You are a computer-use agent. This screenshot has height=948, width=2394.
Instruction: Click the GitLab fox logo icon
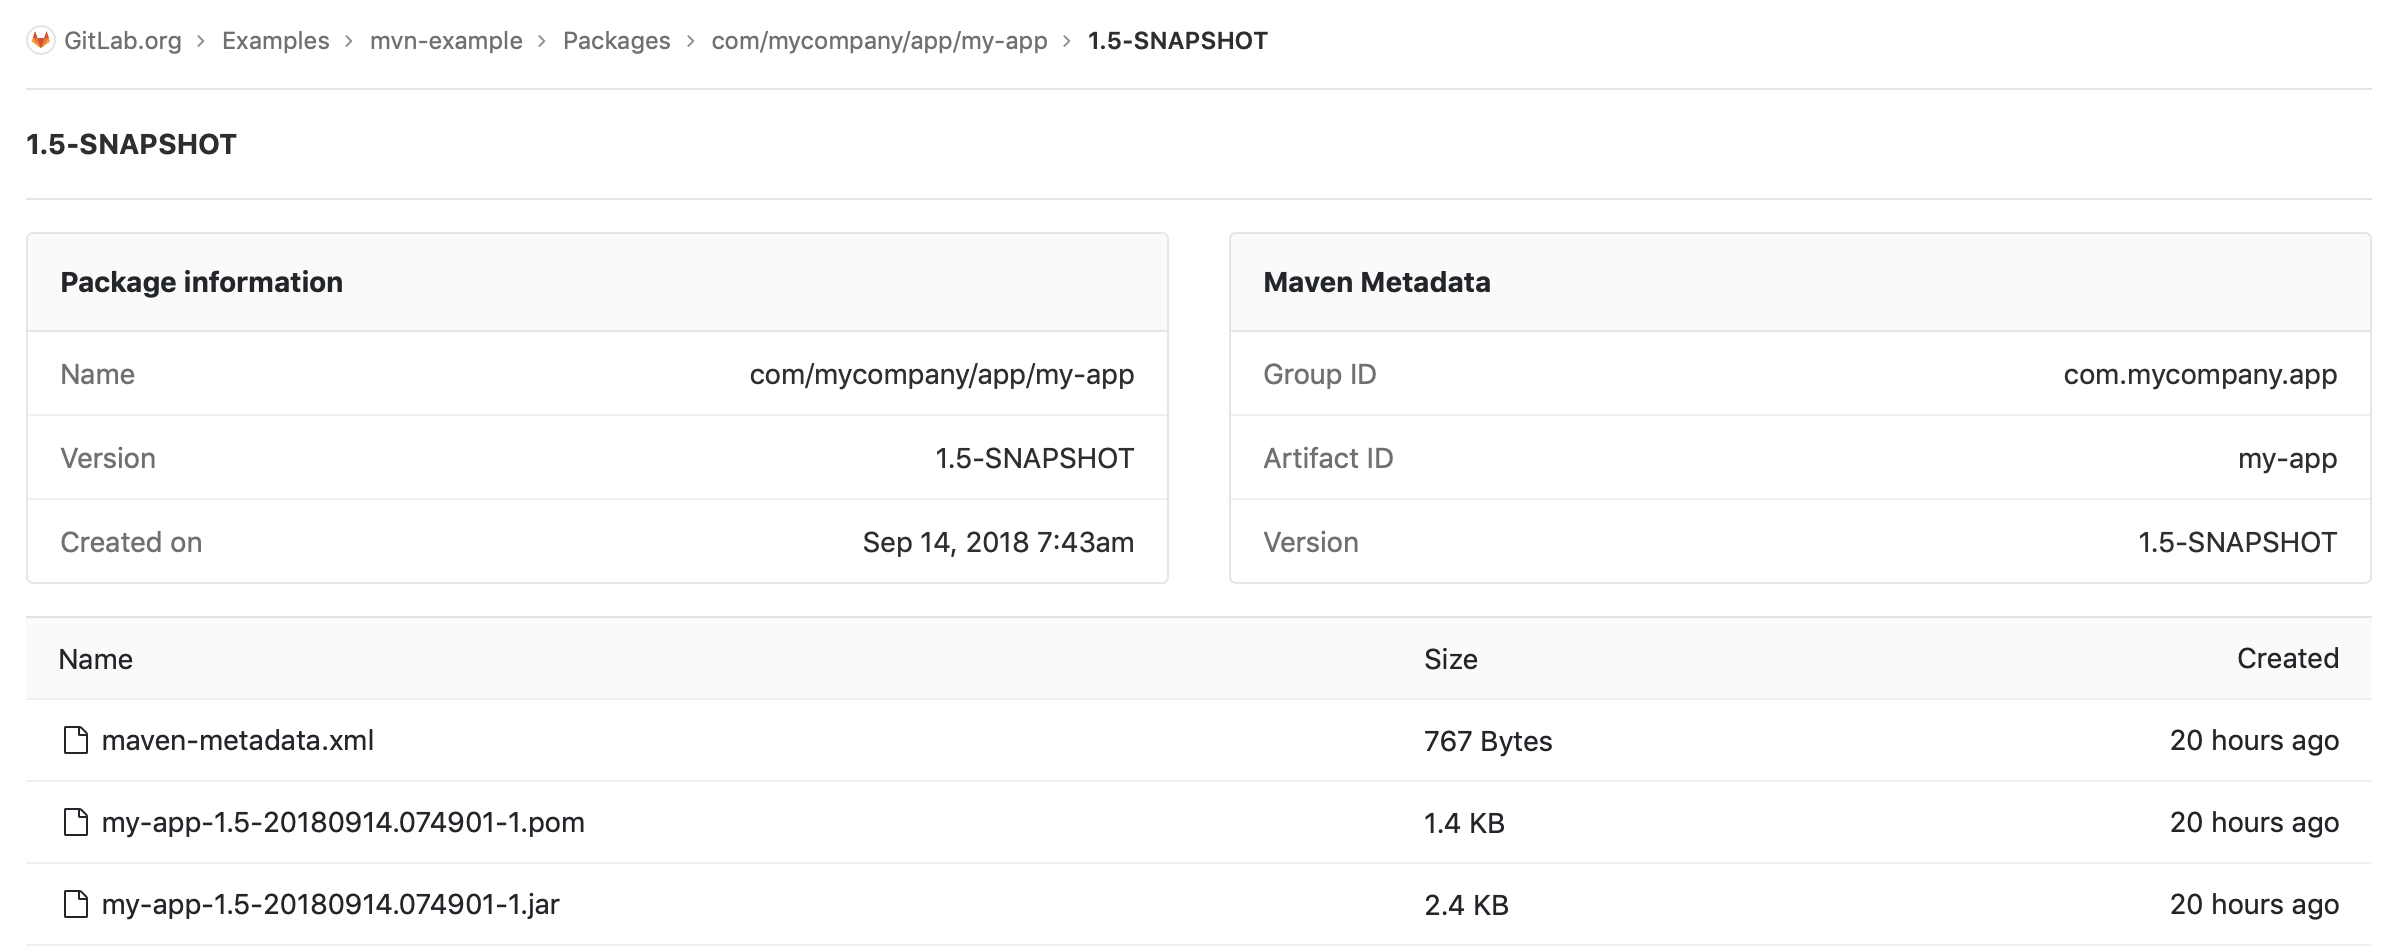click(x=41, y=41)
